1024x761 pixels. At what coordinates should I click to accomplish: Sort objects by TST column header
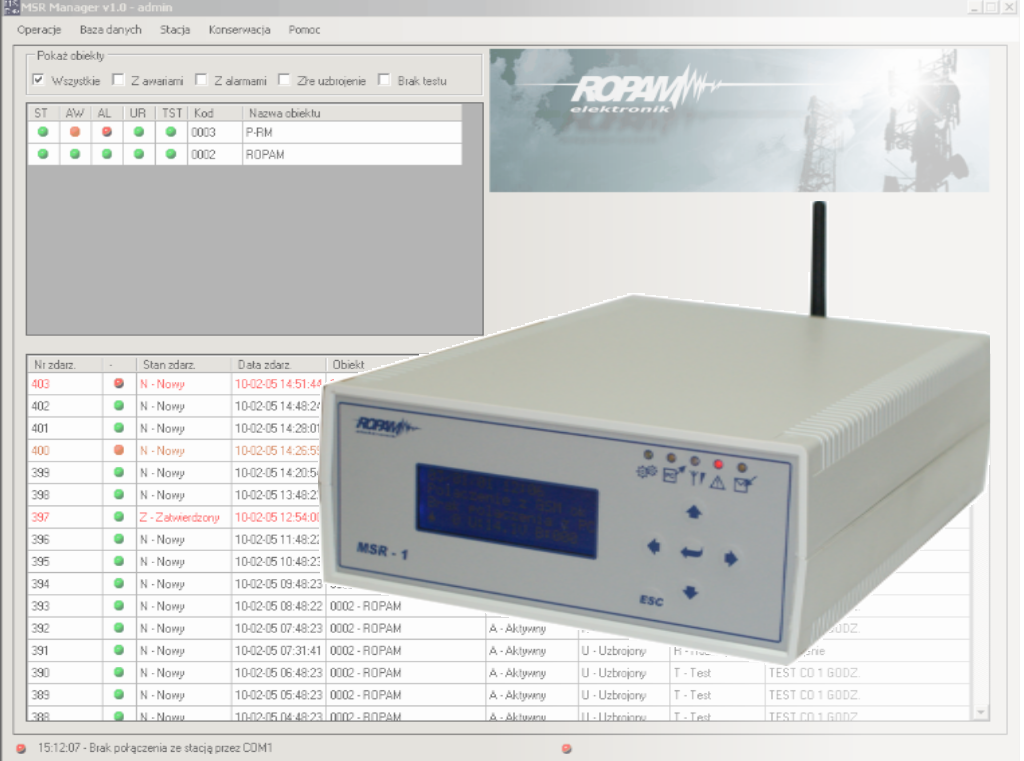pyautogui.click(x=172, y=113)
